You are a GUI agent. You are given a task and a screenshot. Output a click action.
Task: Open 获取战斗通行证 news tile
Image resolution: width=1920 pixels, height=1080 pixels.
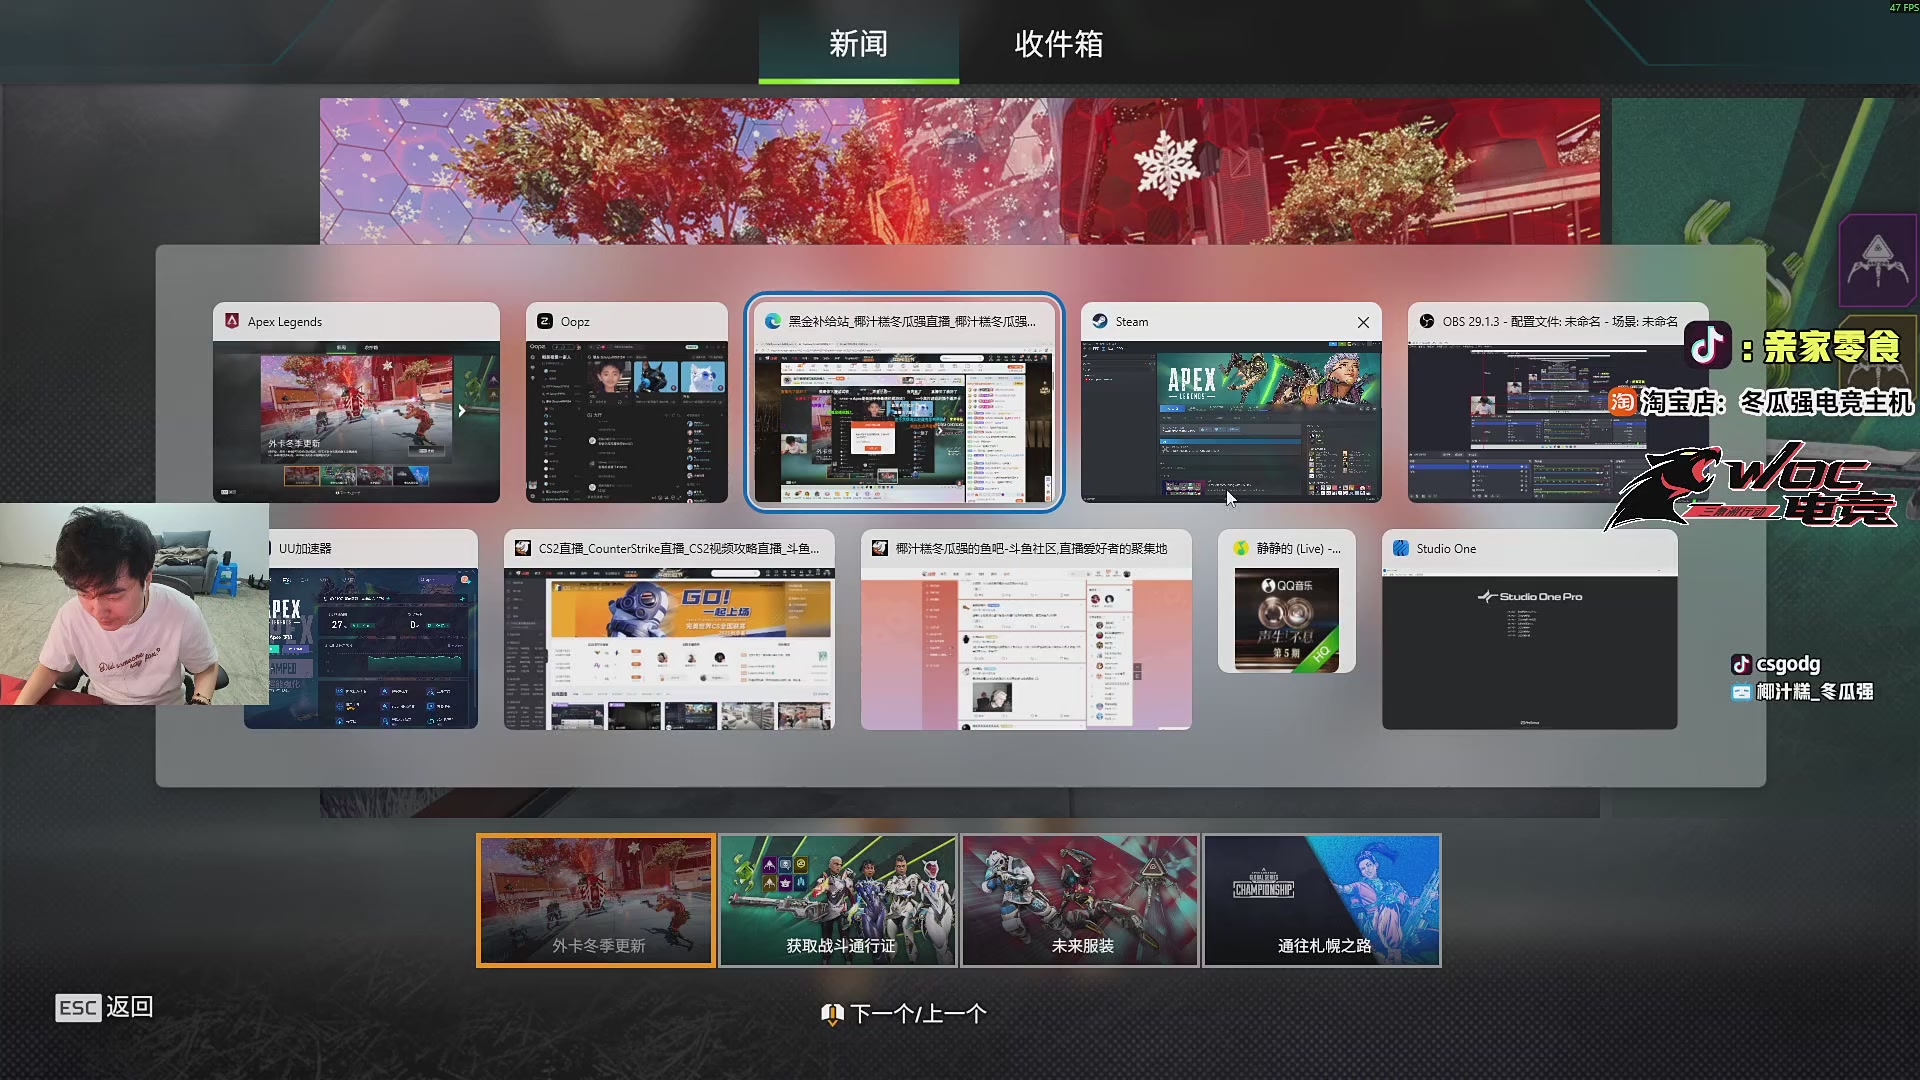[838, 900]
